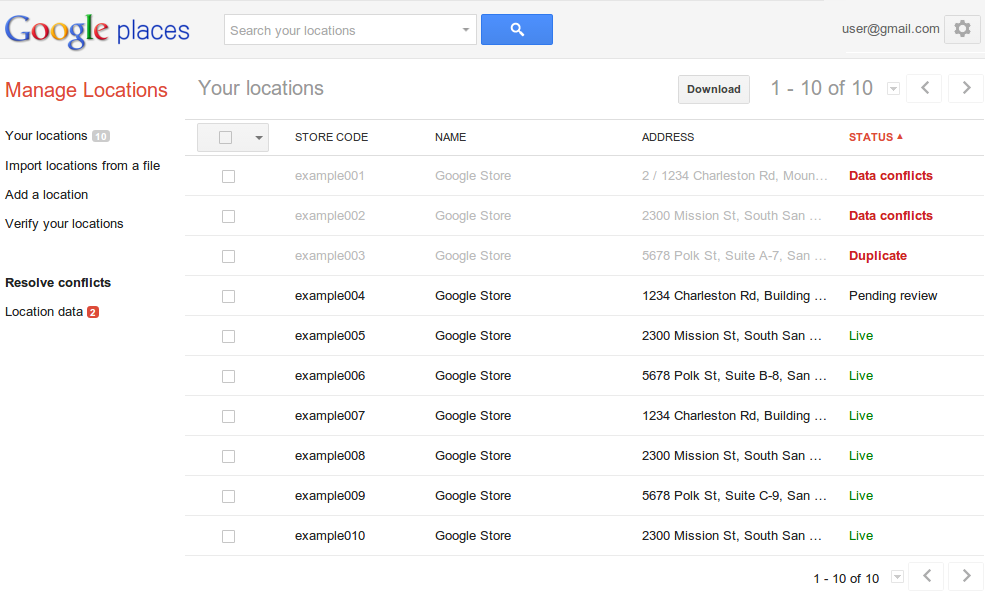Click in the Search your locations field

pyautogui.click(x=342, y=30)
